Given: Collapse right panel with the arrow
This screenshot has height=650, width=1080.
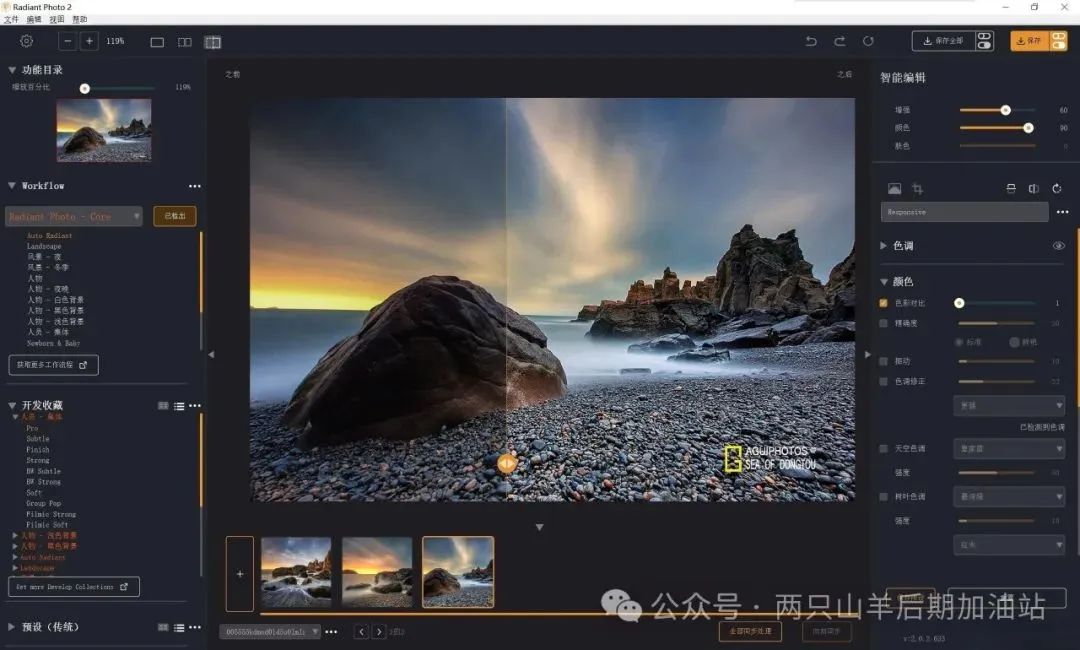Looking at the screenshot, I should [x=867, y=355].
